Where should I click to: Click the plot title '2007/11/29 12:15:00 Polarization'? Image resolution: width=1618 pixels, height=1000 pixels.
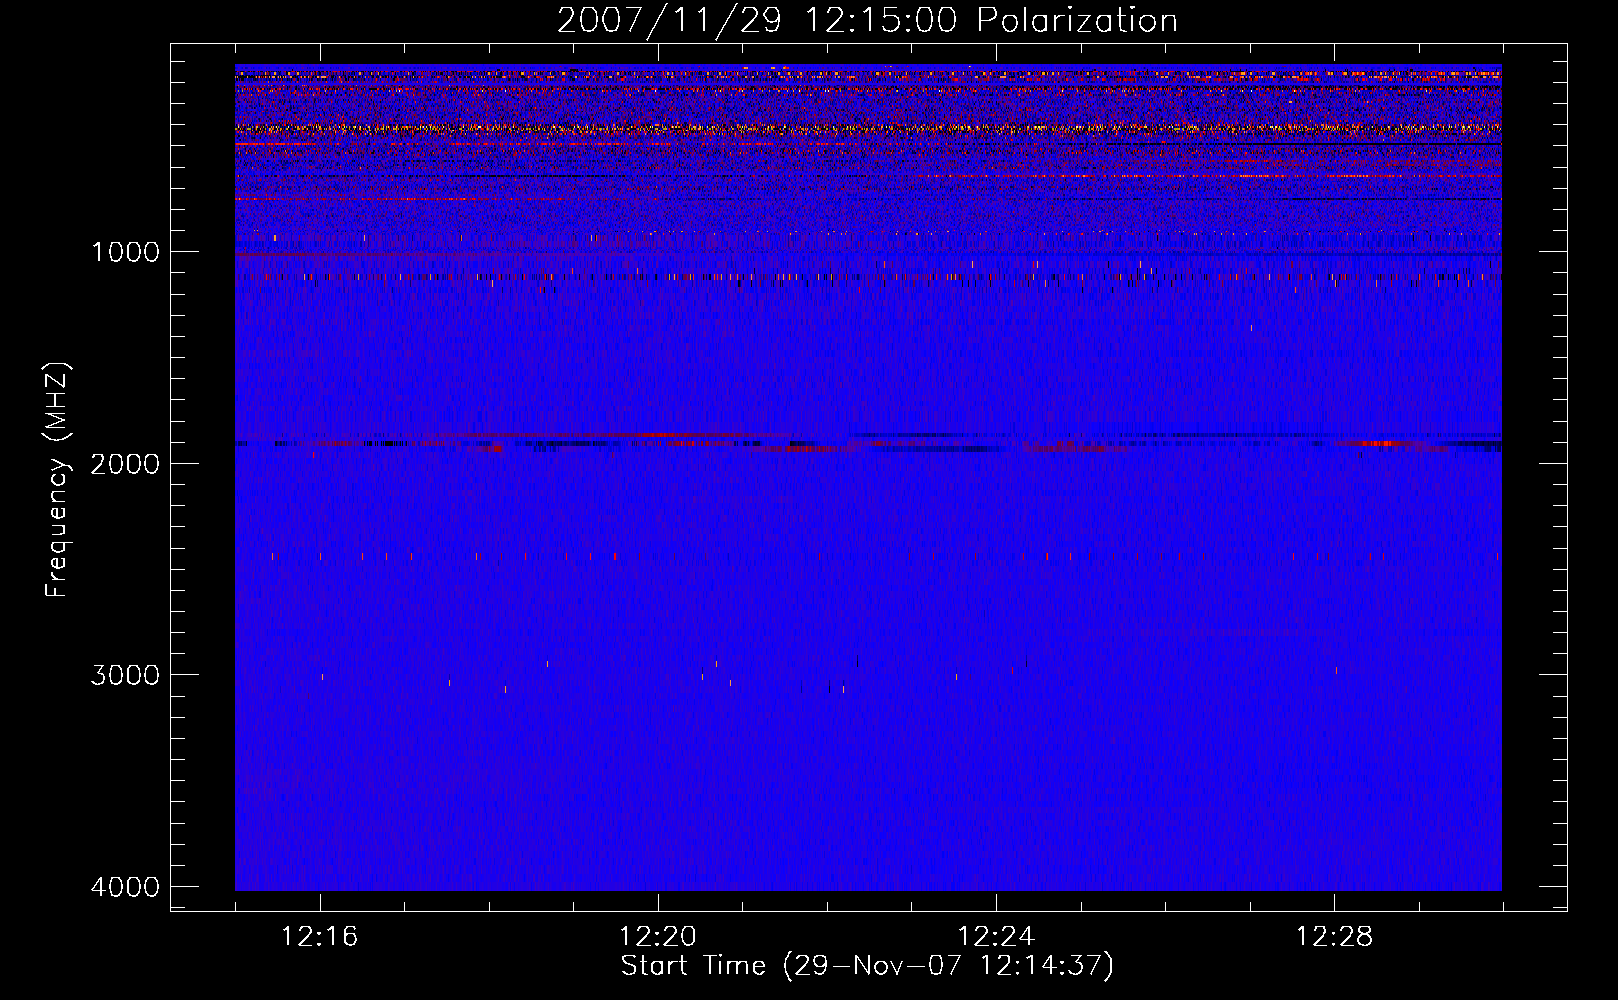(x=867, y=21)
